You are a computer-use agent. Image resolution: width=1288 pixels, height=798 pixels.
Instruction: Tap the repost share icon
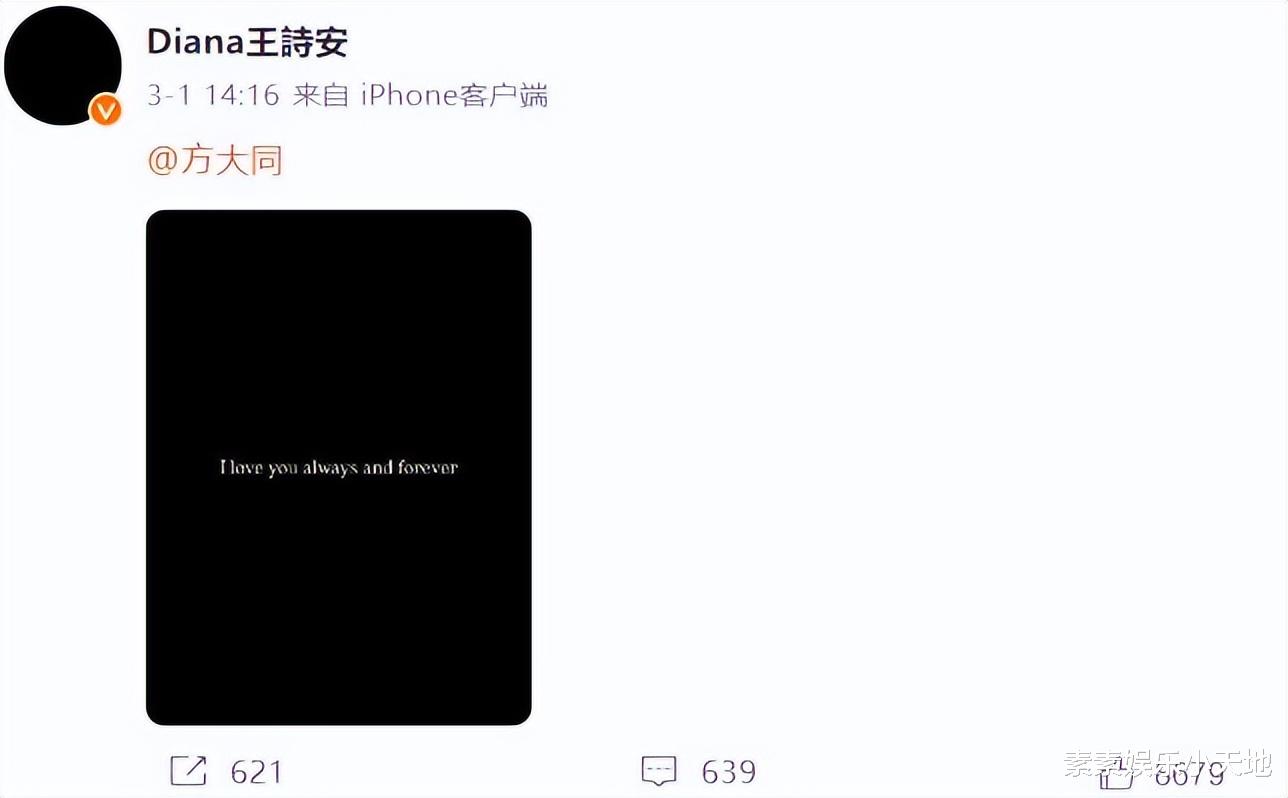tap(188, 771)
